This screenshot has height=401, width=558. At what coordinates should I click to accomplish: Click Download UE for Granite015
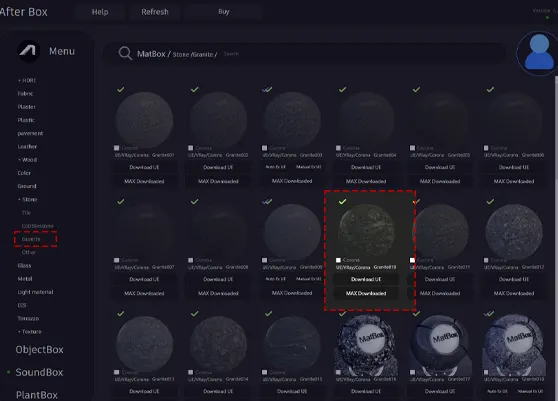click(x=292, y=391)
